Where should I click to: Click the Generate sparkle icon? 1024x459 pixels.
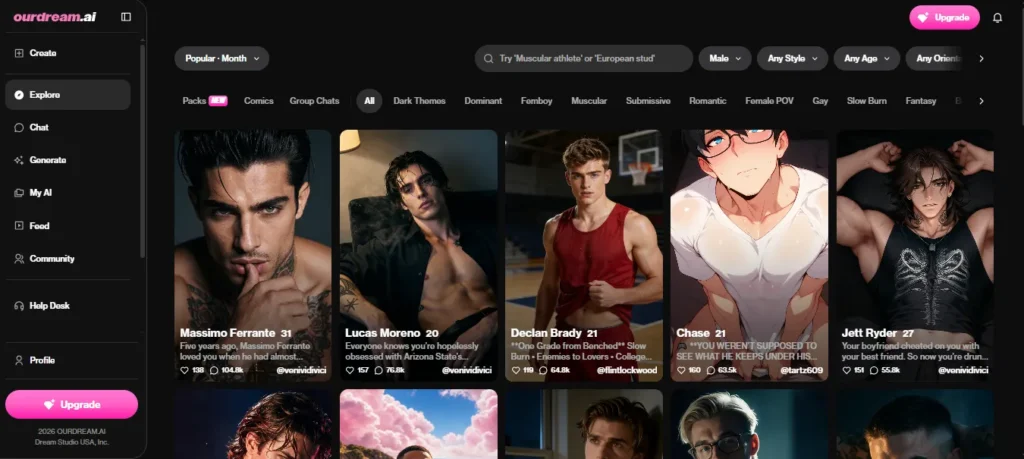coord(19,160)
